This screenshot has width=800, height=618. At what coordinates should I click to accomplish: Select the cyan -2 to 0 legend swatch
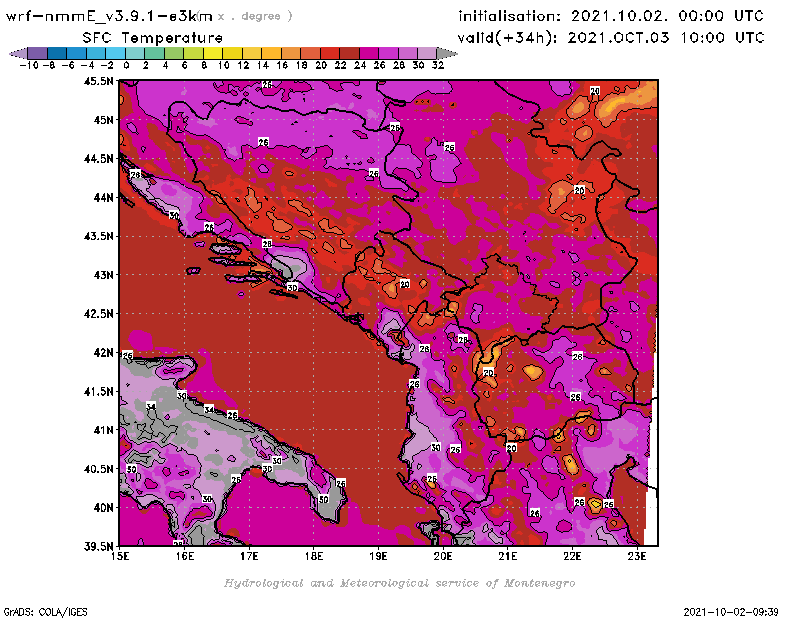pyautogui.click(x=115, y=53)
